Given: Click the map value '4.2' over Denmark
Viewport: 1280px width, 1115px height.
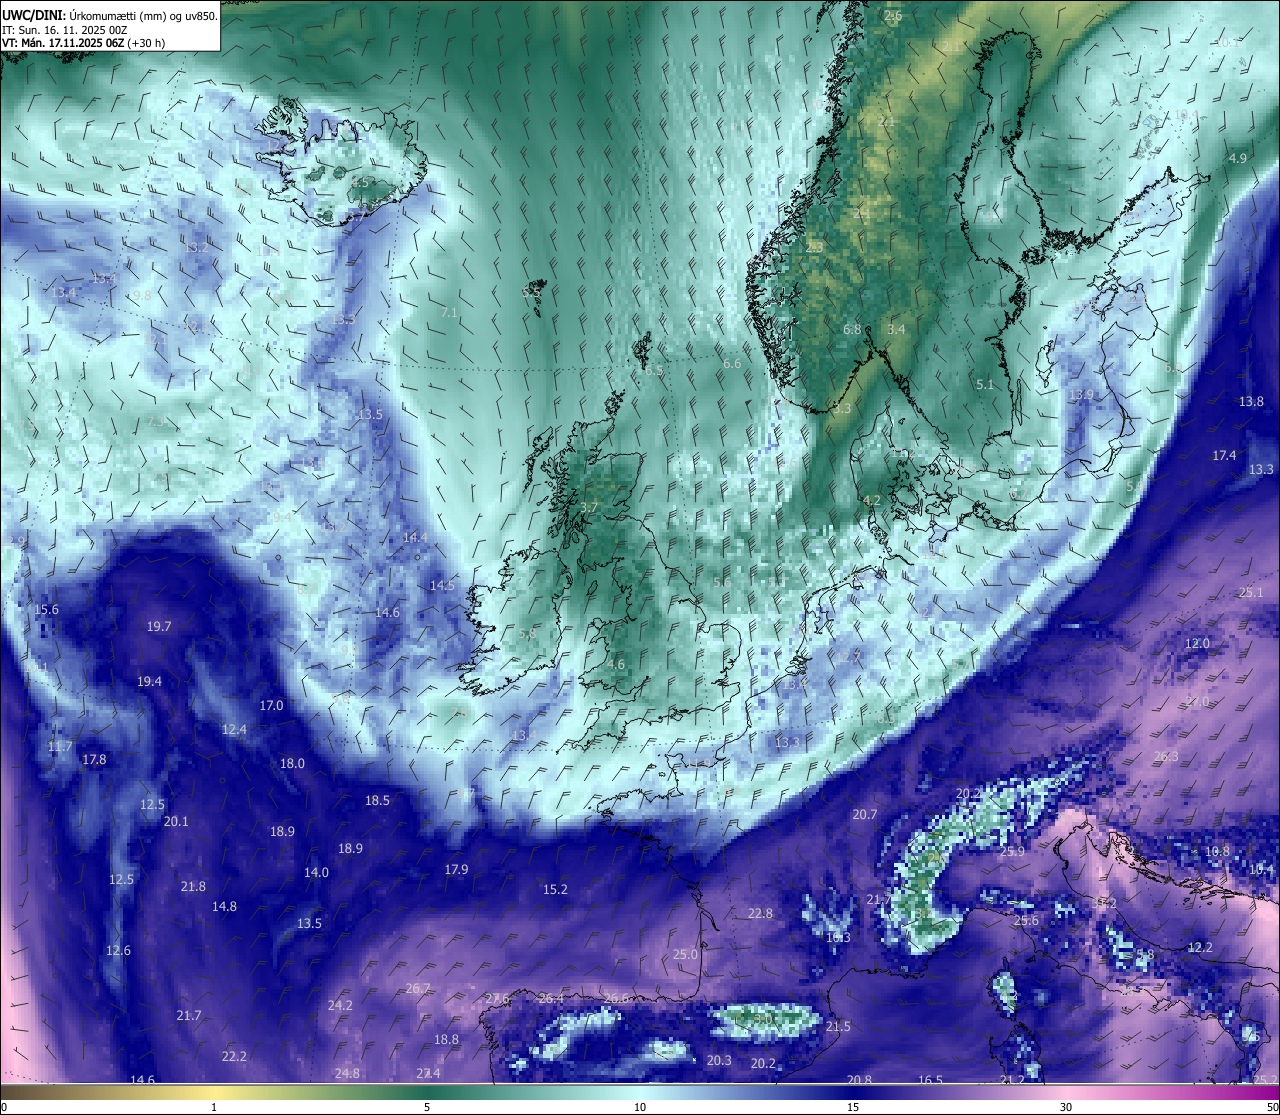Looking at the screenshot, I should [872, 501].
